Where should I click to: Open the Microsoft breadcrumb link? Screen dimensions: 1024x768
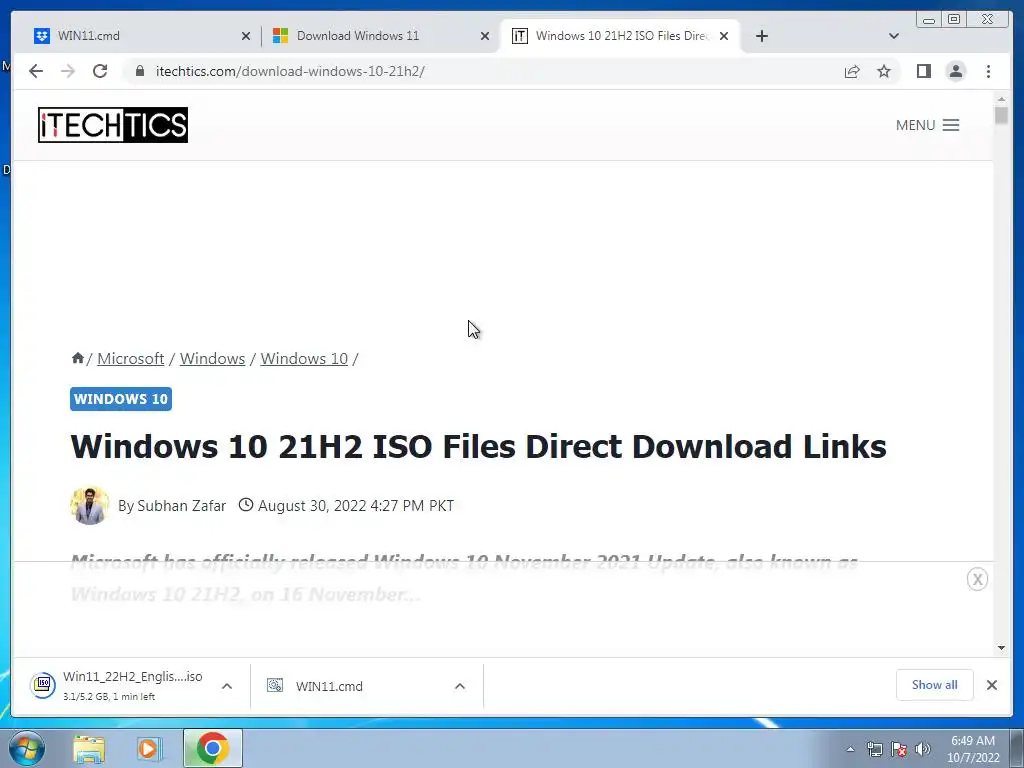pos(131,359)
